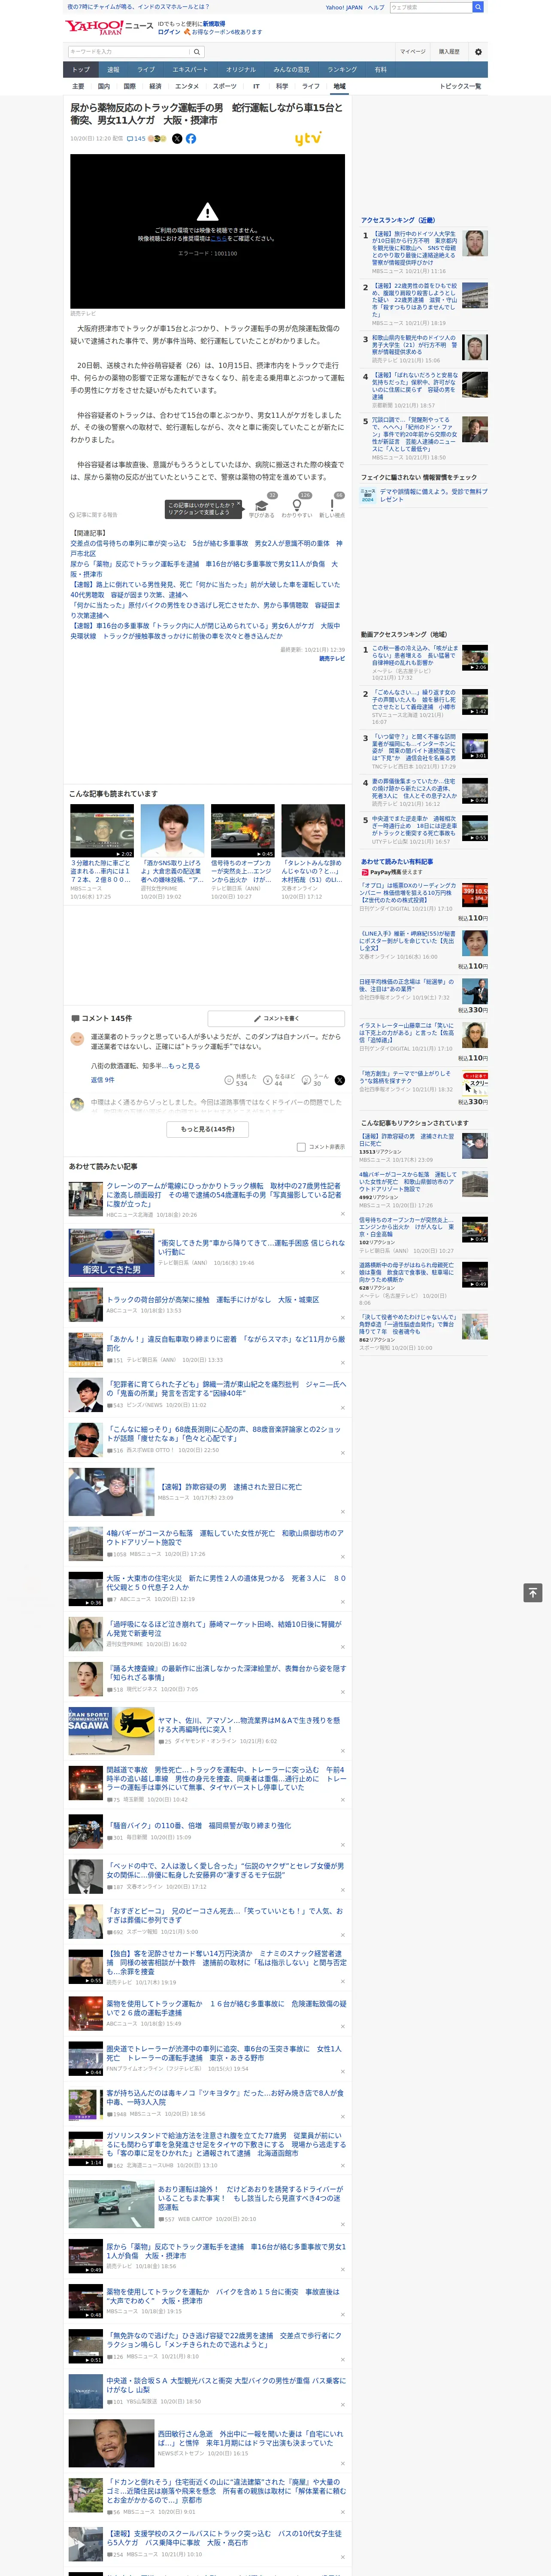This screenshot has height=2576, width=551.
Task: Click video error warning triangle in player
Action: pos(207,212)
